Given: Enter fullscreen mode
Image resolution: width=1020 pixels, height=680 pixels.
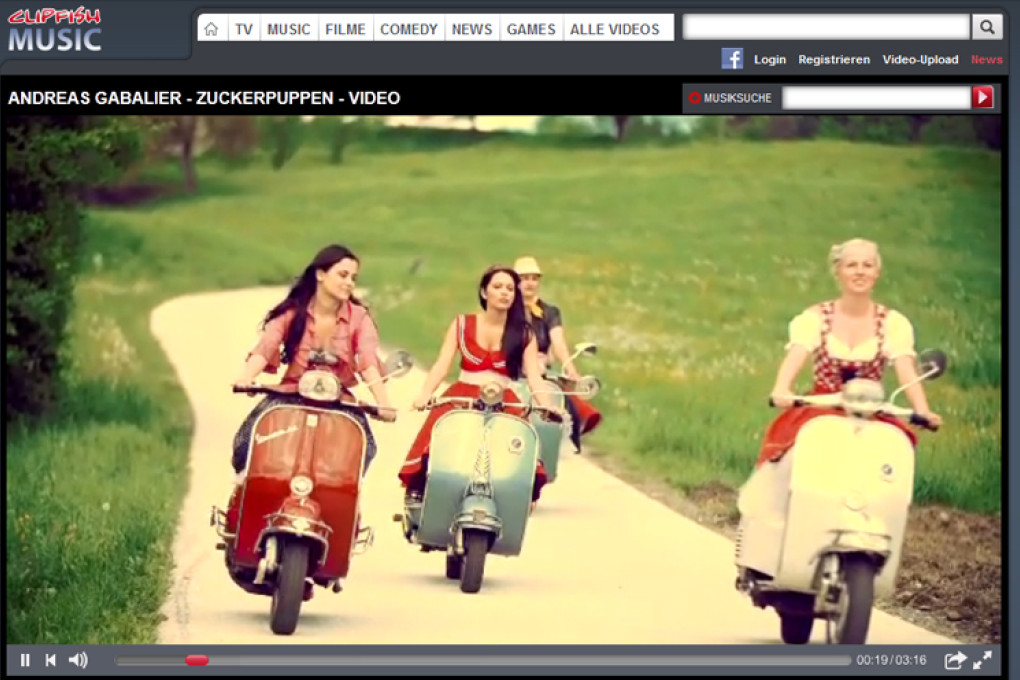Looking at the screenshot, I should 982,660.
